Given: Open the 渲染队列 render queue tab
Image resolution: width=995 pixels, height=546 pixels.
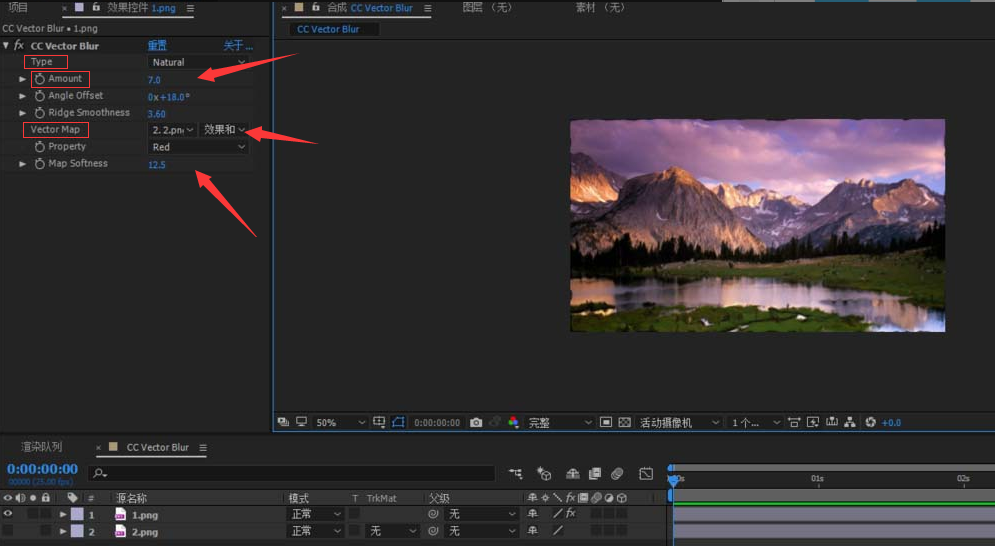Looking at the screenshot, I should pyautogui.click(x=42, y=447).
